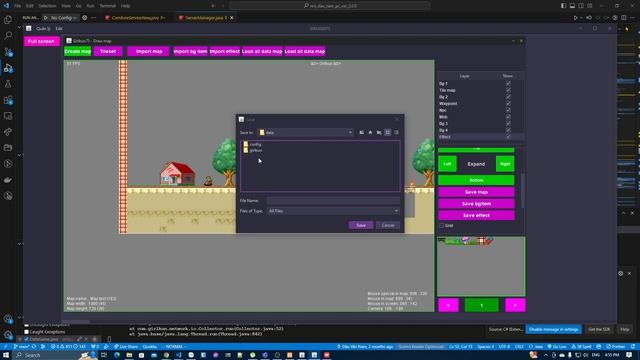
Task: Click Cancel in the Save dialog
Action: click(388, 225)
